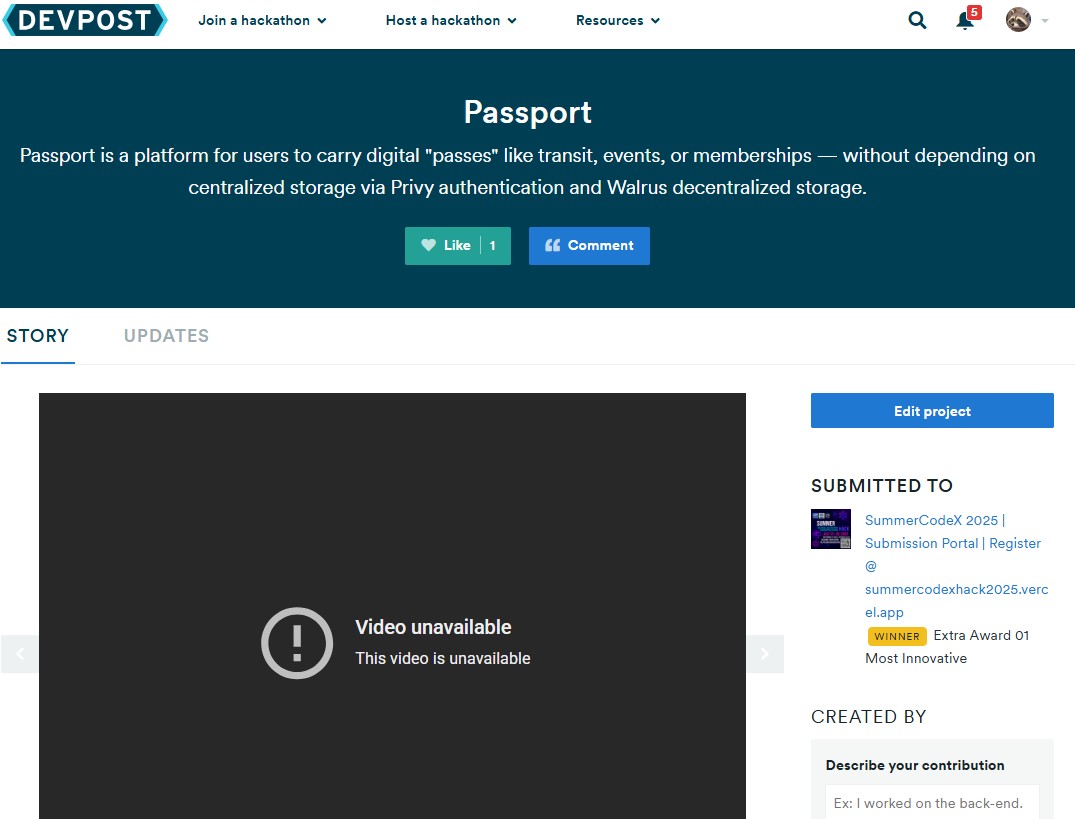Viewport: 1075px width, 819px height.
Task: Click the WINNER badge label
Action: 897,636
